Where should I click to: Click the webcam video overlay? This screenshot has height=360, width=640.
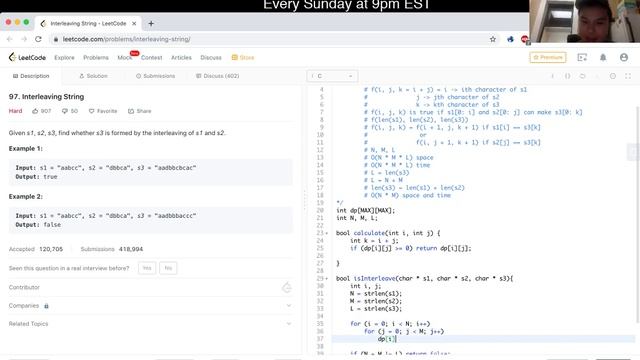pyautogui.click(x=584, y=21)
